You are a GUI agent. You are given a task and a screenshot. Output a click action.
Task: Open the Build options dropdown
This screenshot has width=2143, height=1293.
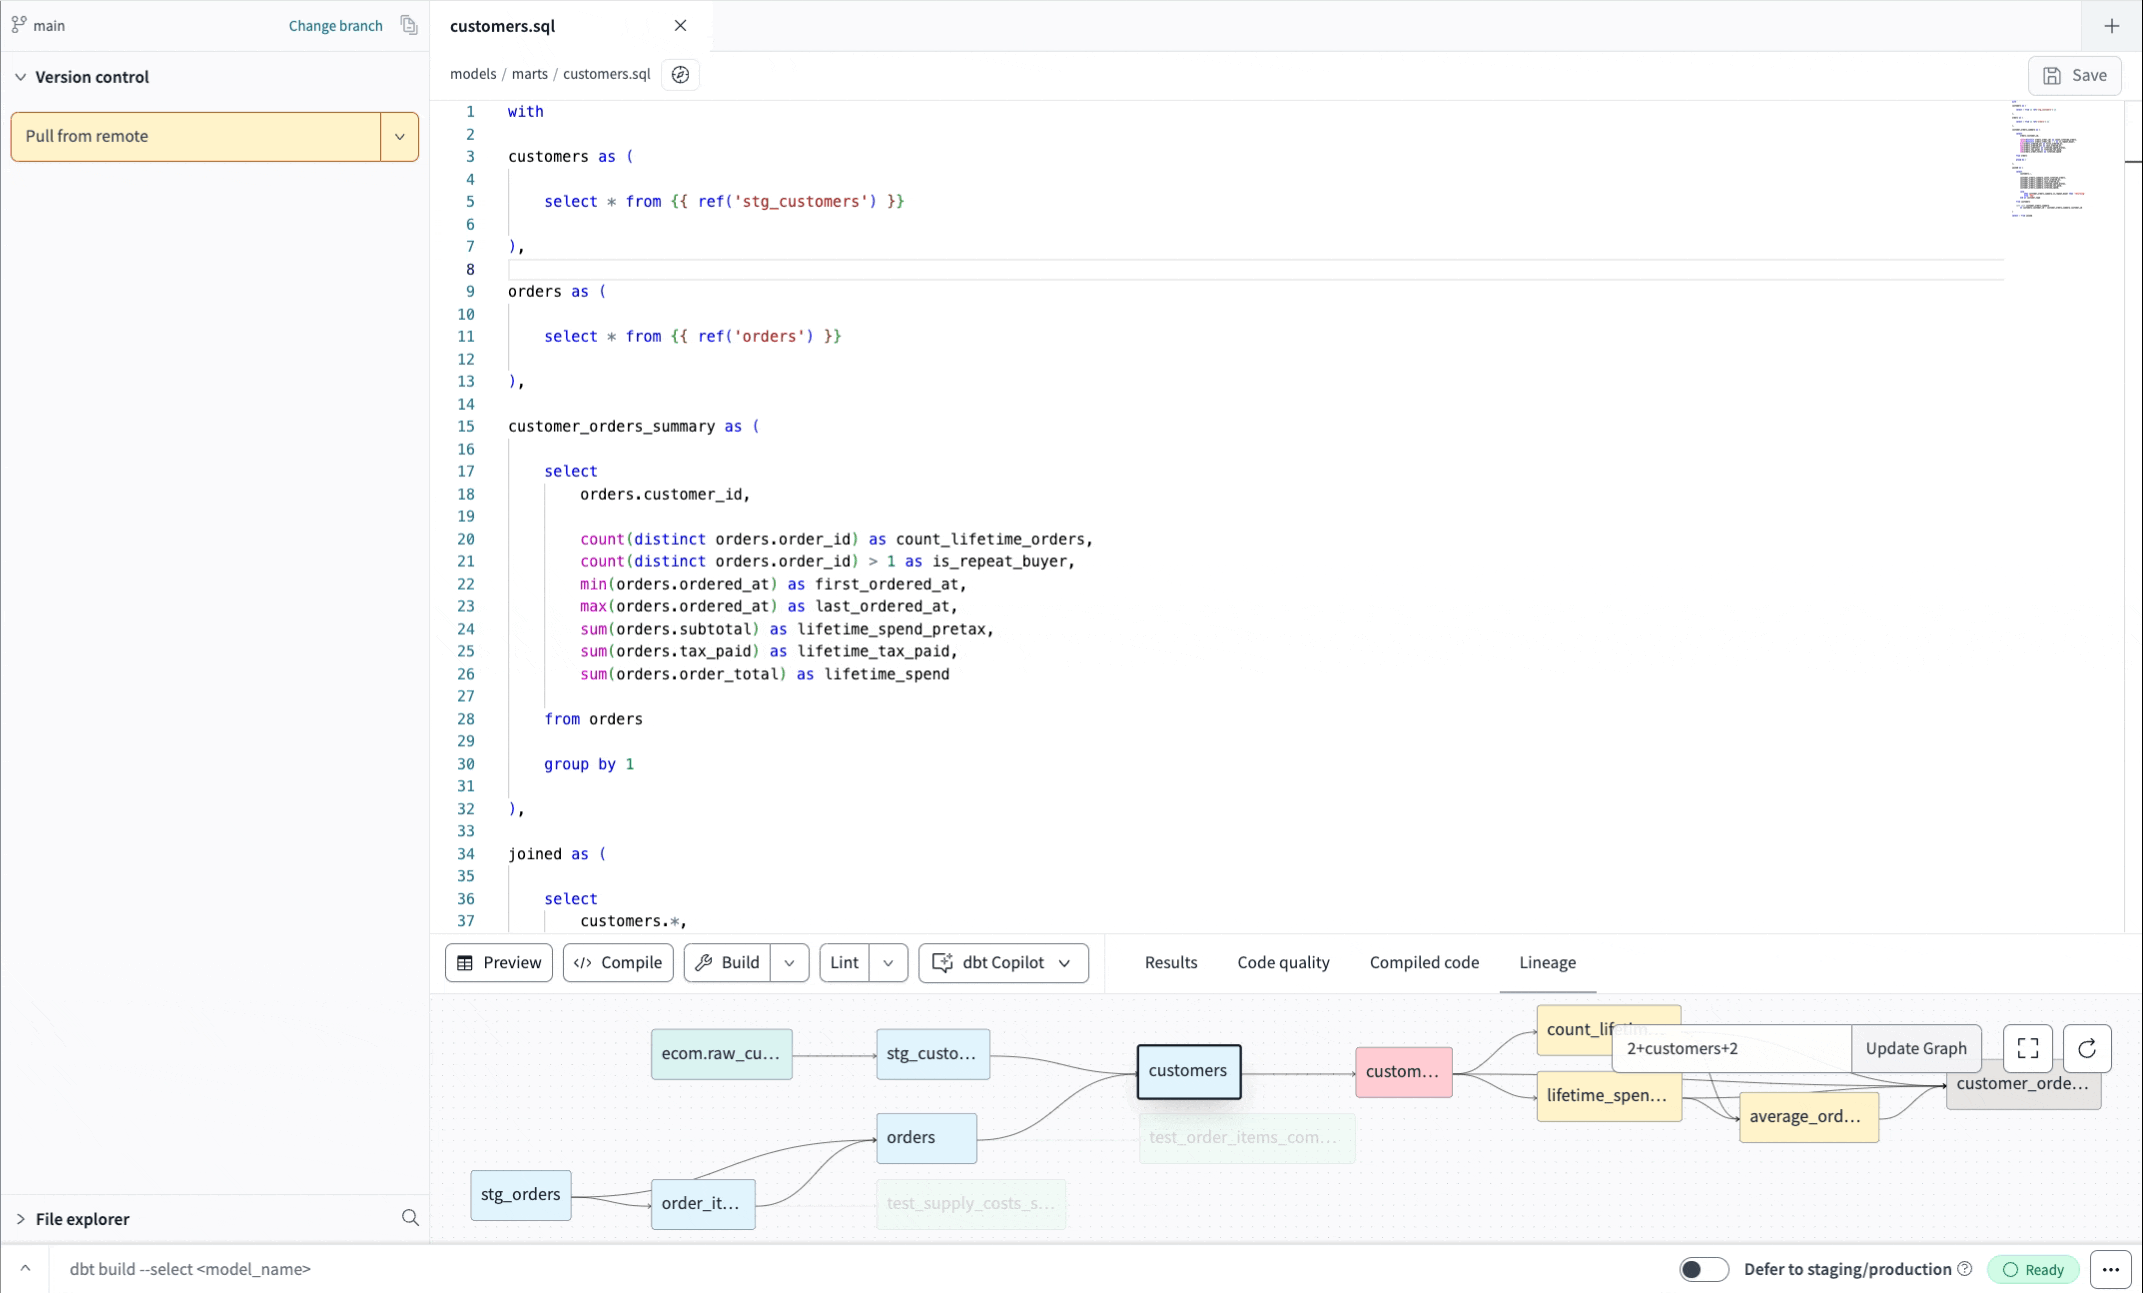click(789, 962)
